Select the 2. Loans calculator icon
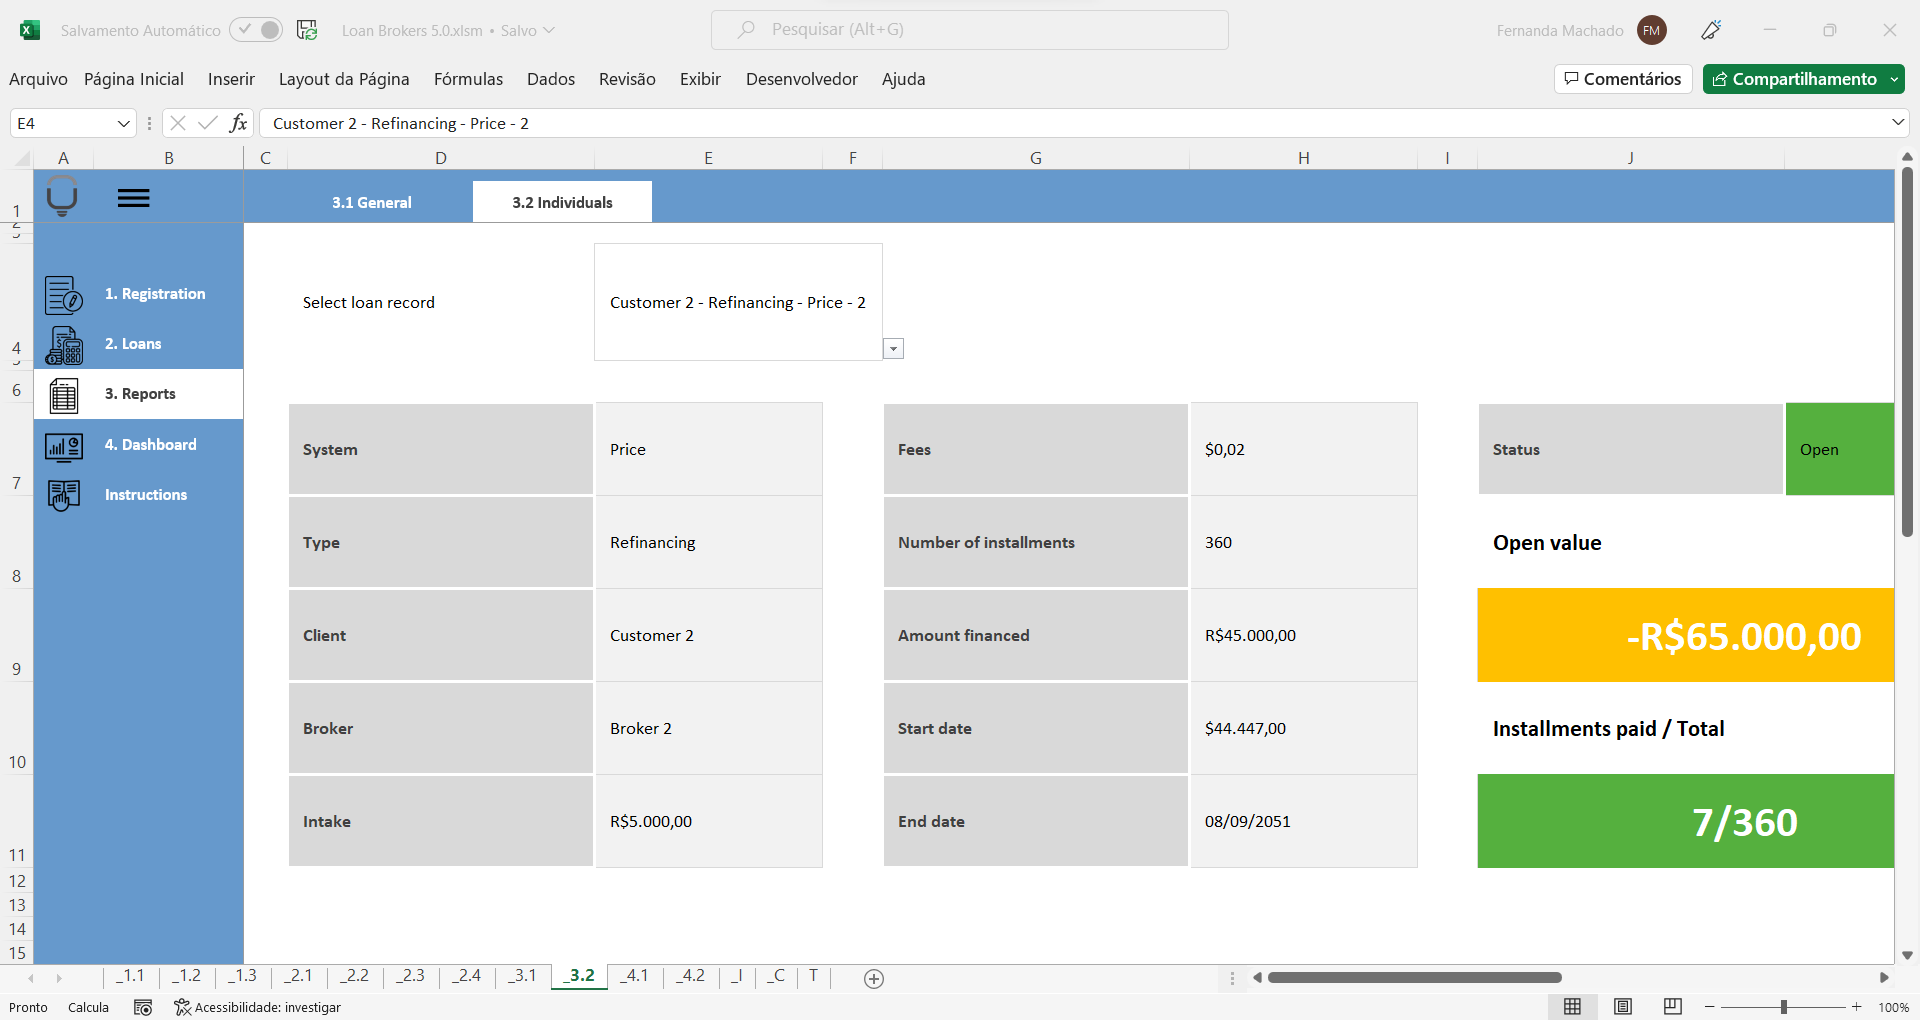 (64, 345)
